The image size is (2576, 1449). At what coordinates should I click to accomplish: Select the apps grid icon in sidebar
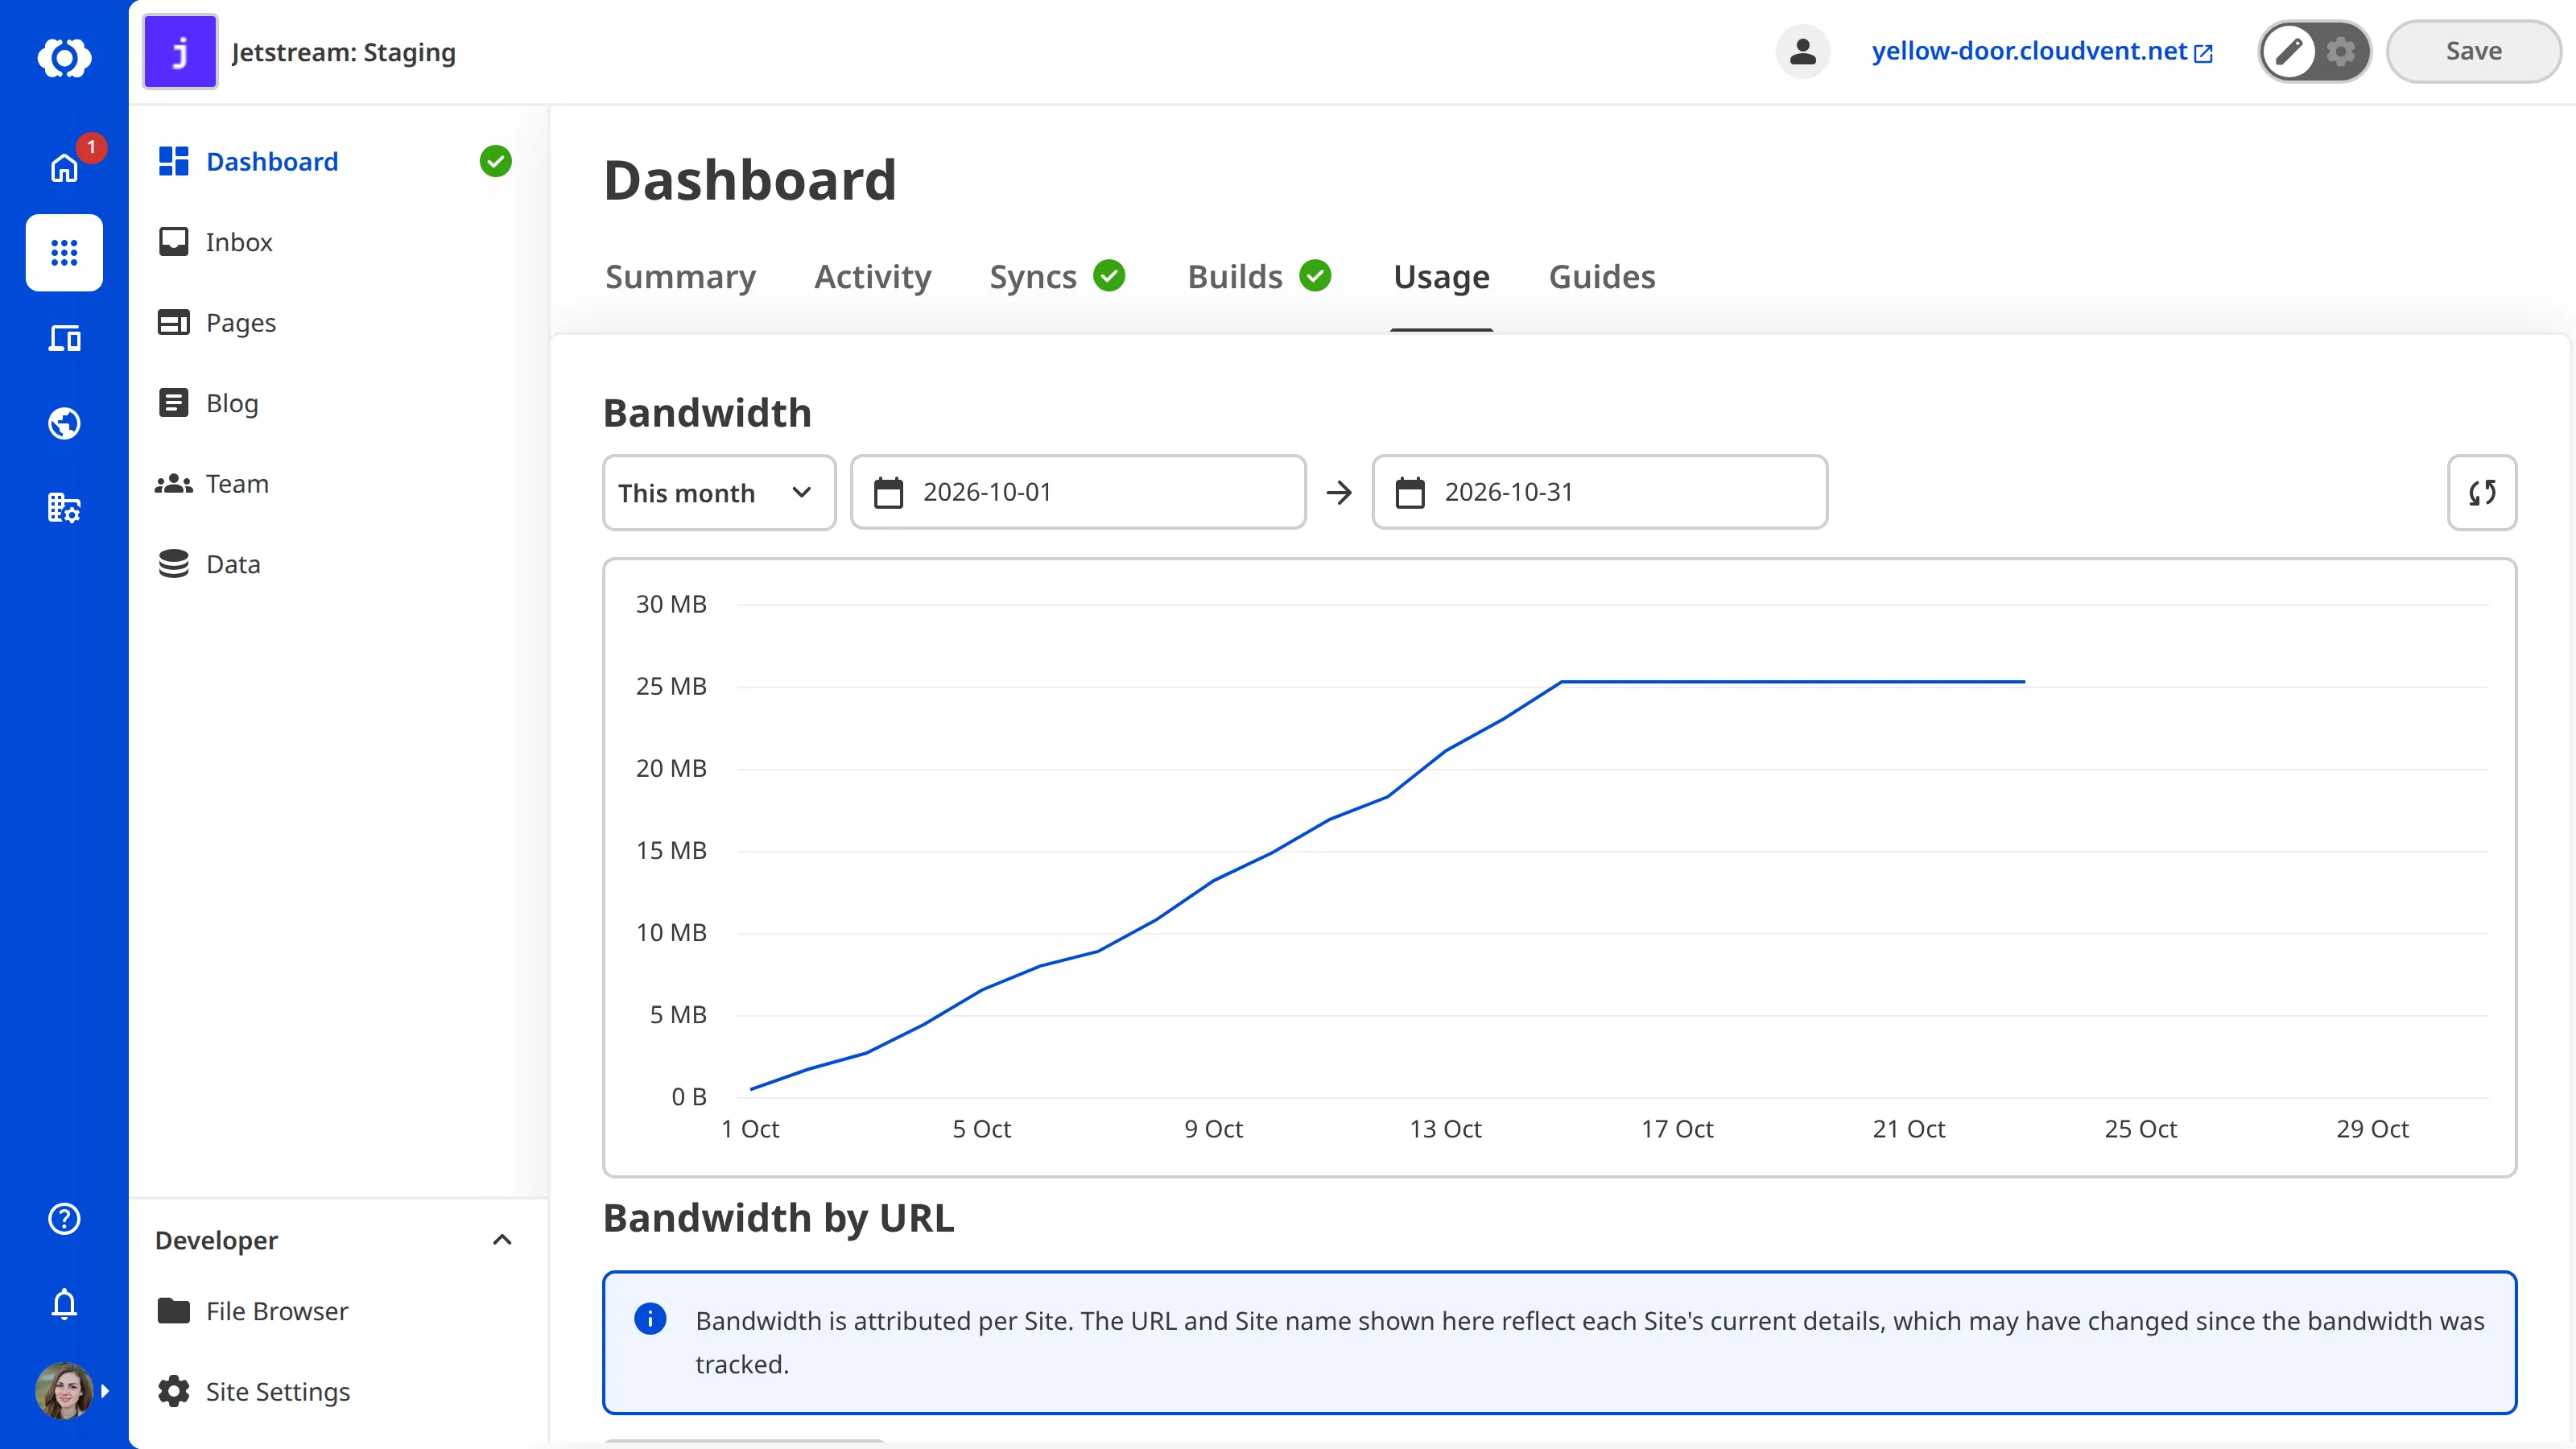(x=64, y=252)
